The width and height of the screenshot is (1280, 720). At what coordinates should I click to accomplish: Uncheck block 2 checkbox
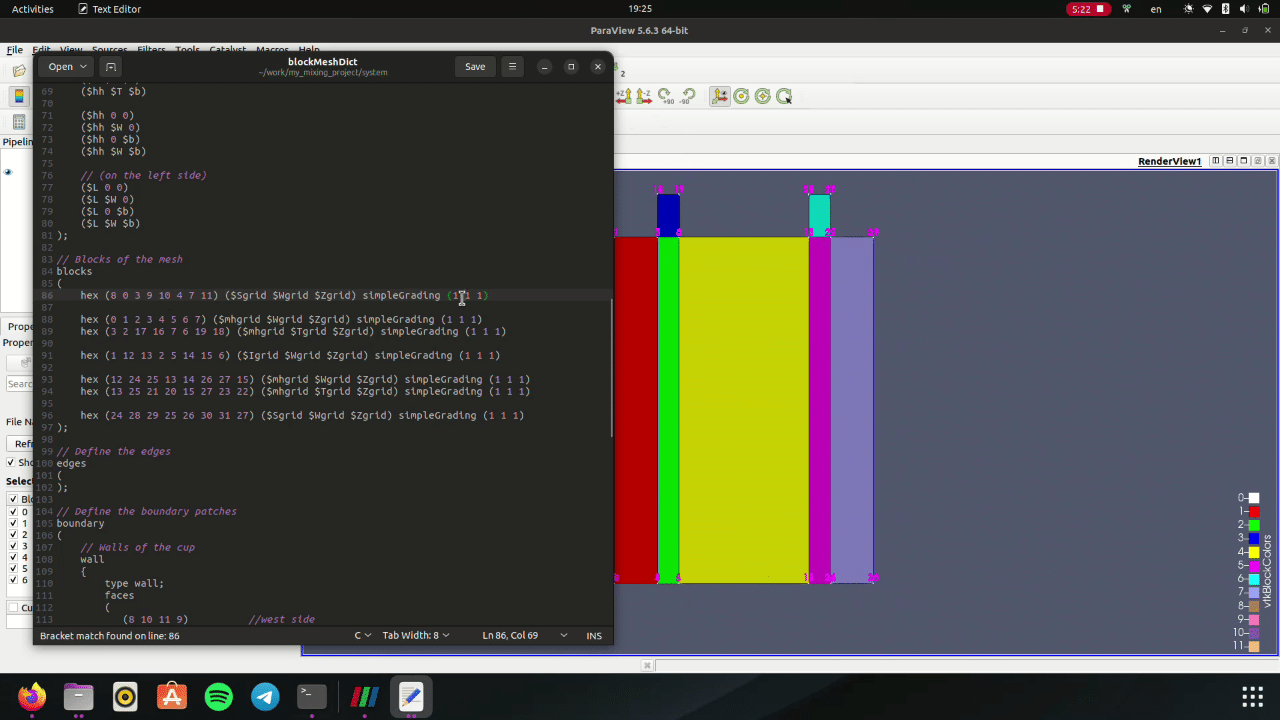tap(13, 535)
